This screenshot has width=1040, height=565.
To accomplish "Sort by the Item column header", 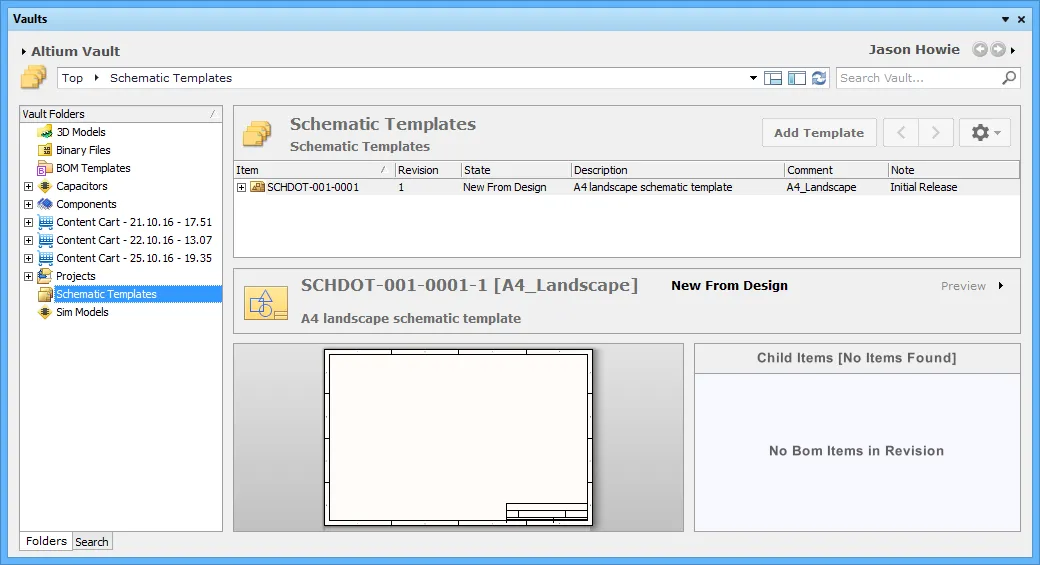I will [314, 170].
